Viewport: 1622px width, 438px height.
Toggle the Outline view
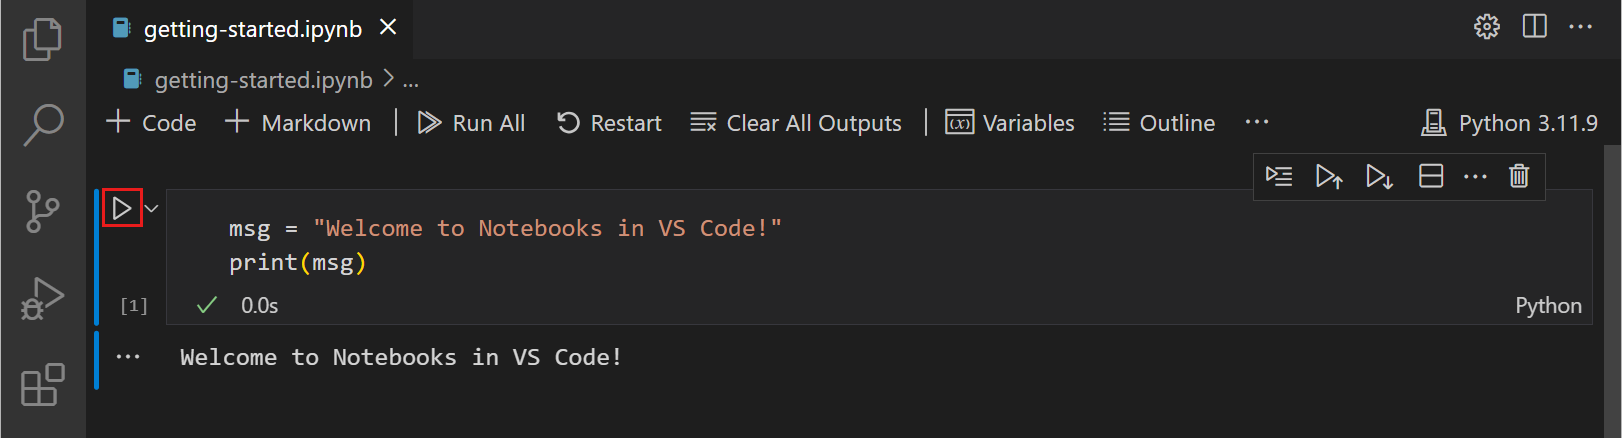click(x=1159, y=123)
